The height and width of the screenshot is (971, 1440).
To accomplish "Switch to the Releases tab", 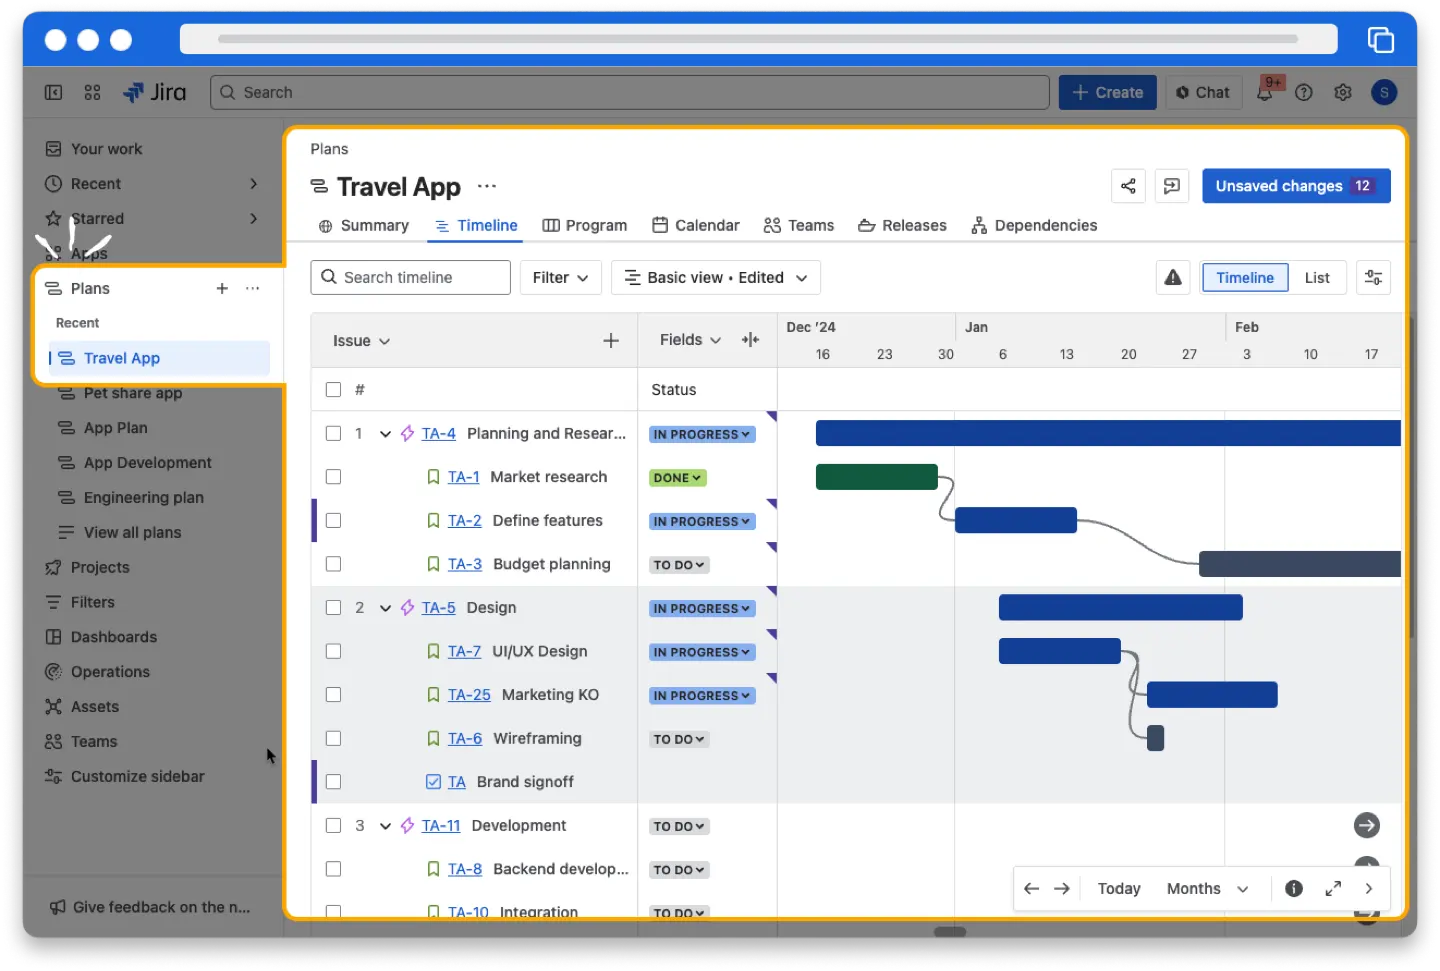I will (x=903, y=225).
